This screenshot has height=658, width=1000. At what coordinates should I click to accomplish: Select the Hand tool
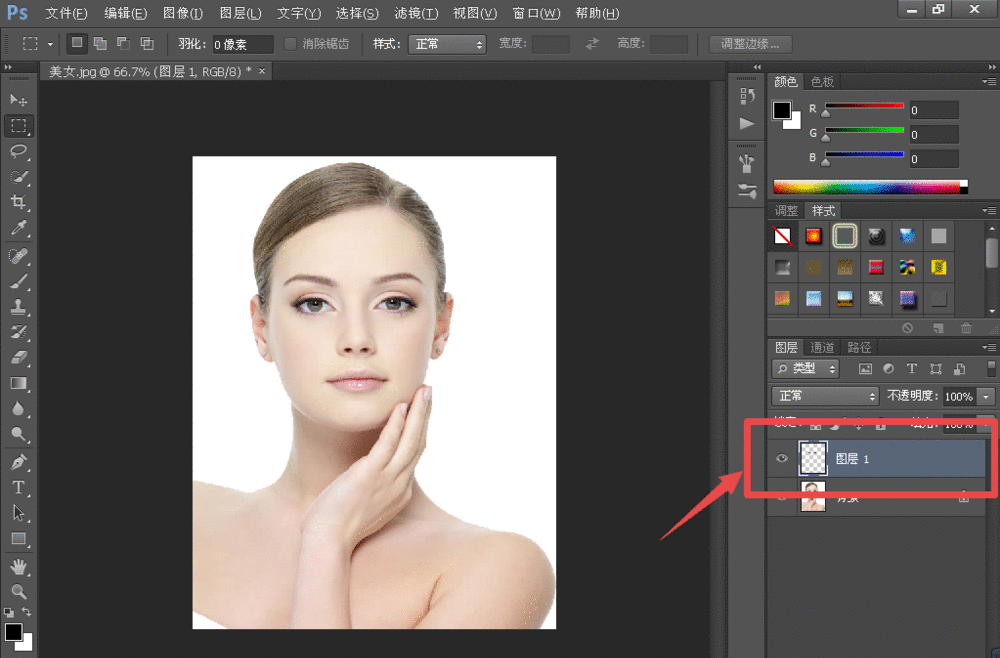click(x=18, y=566)
